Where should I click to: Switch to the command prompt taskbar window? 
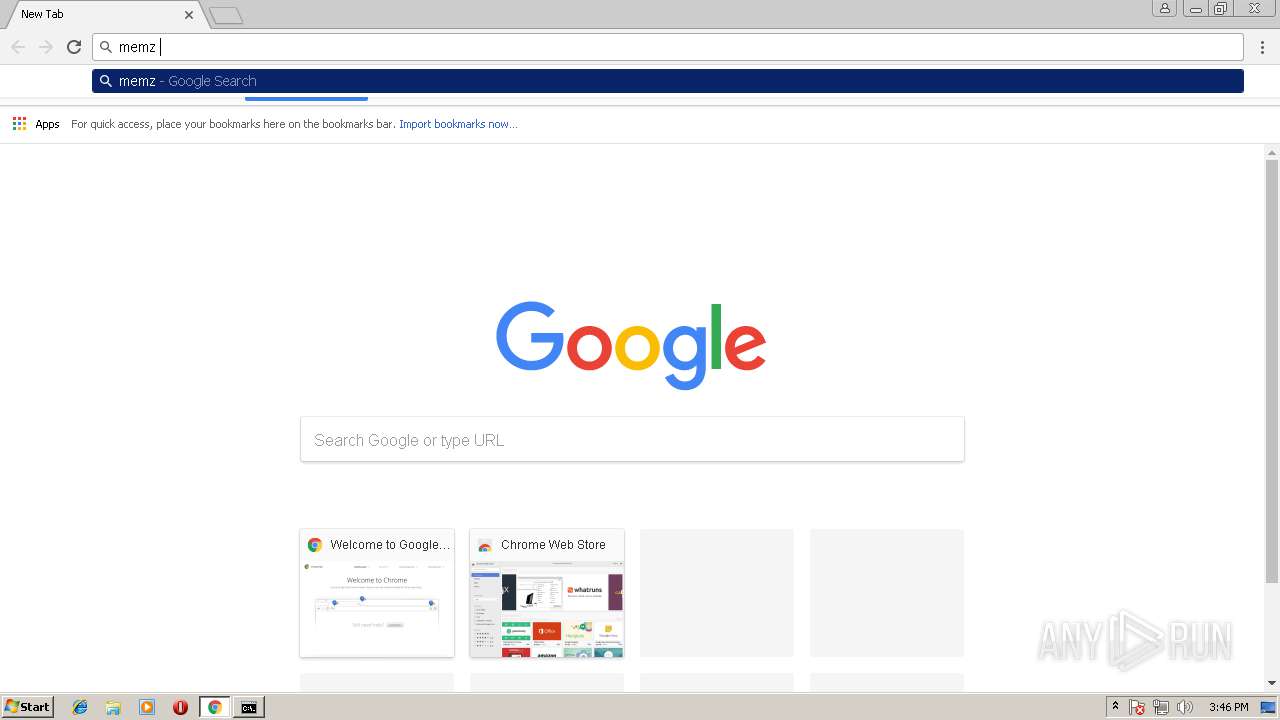click(248, 707)
